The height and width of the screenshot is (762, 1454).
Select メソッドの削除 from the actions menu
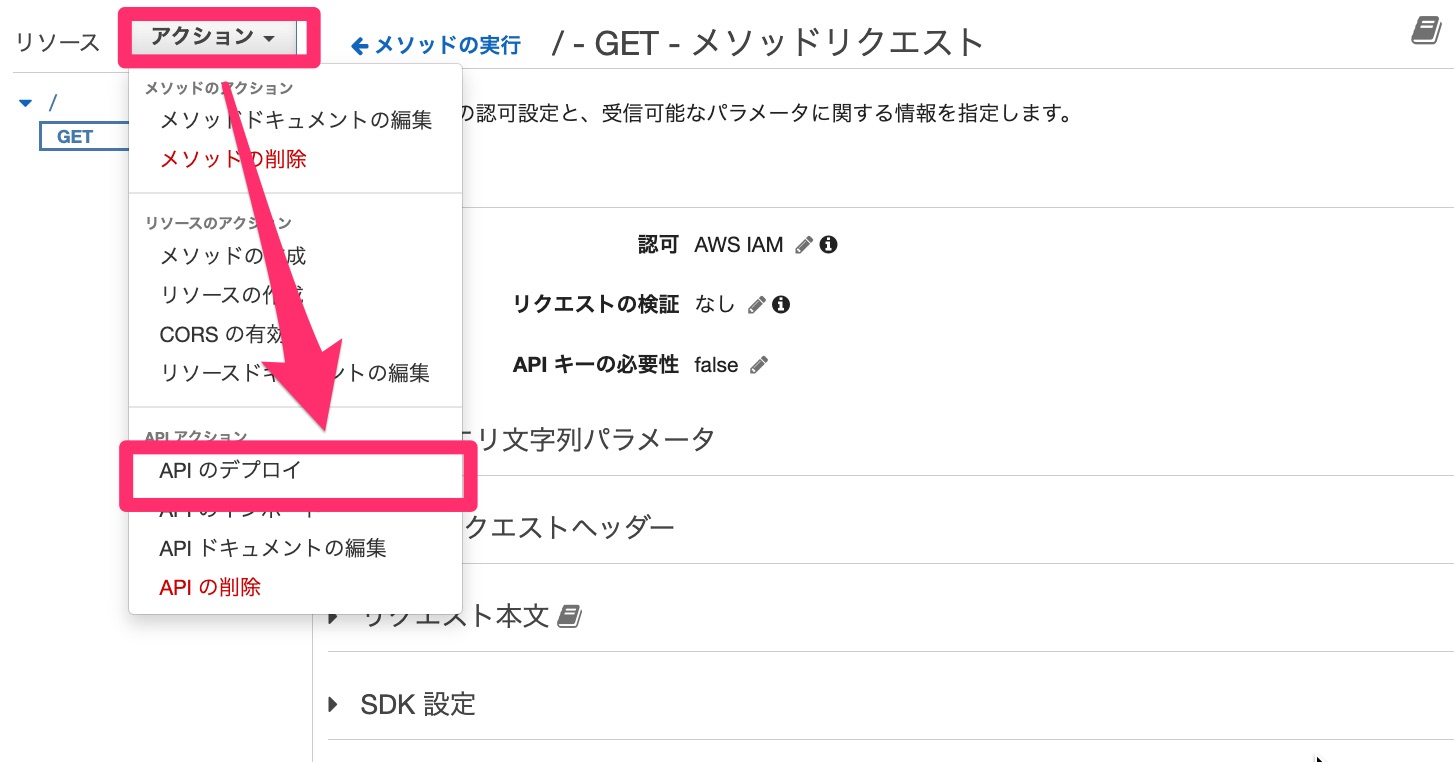231,159
